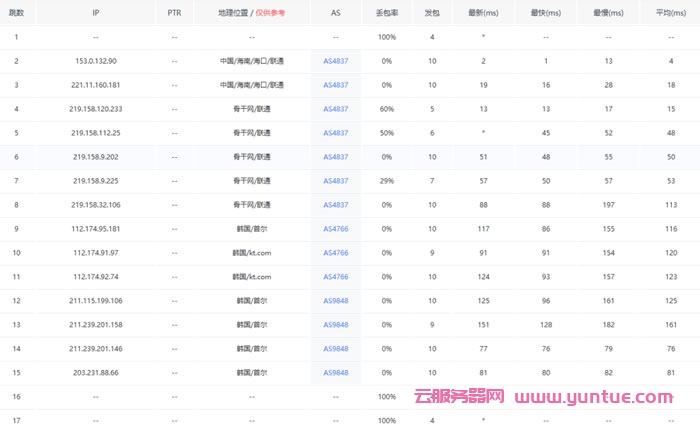Select the 发包 column header
Image resolution: width=700 pixels, height=433 pixels.
432,13
